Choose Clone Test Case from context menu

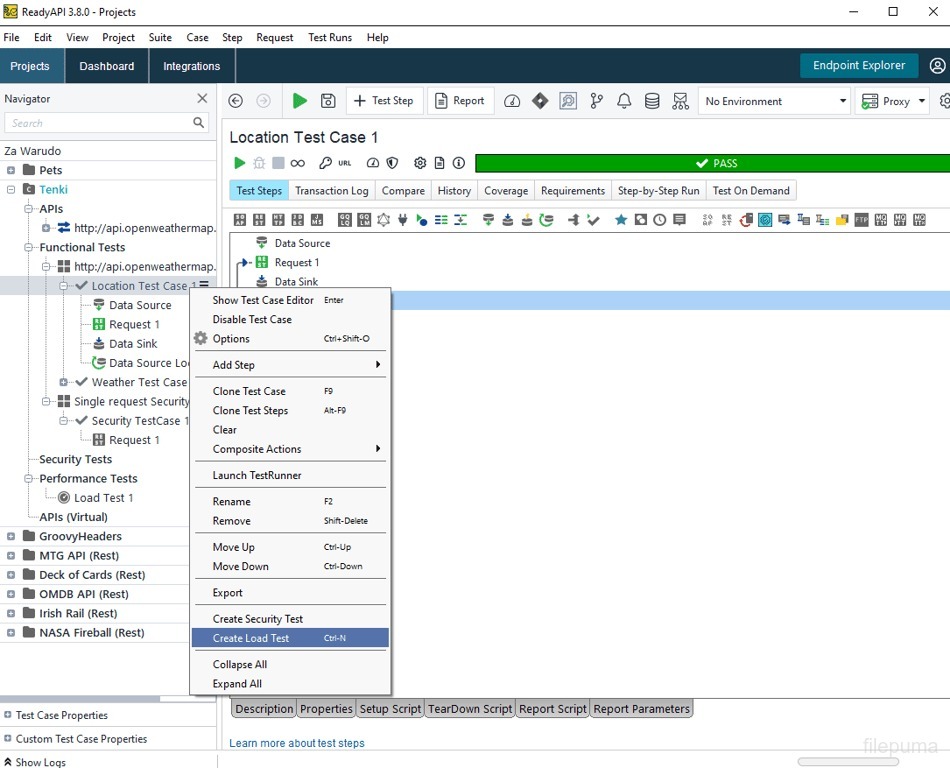coord(249,391)
